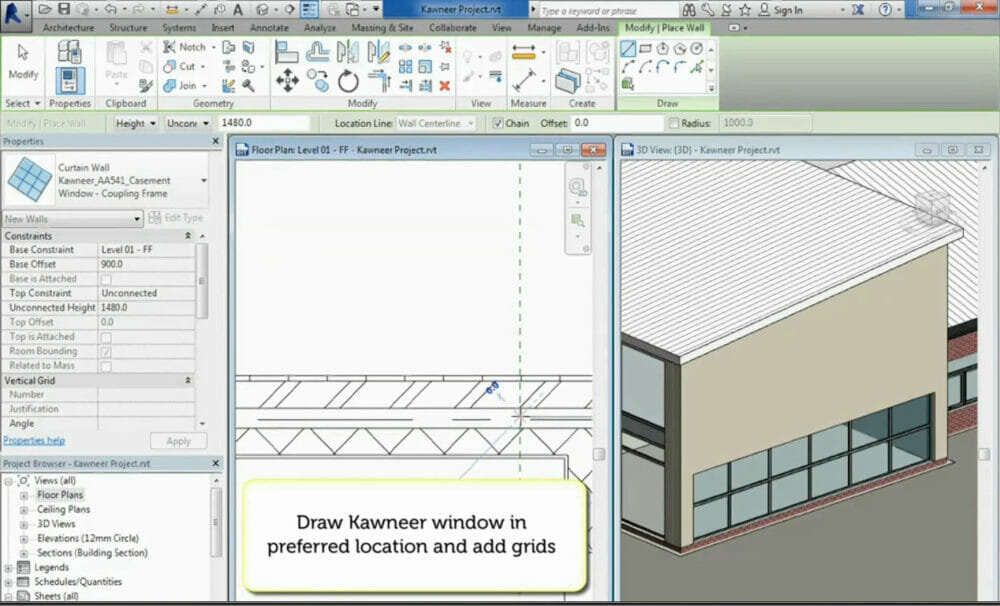Screen dimensions: 1000x606
Task: Click the Open folder icon in quick access toolbar
Action: (x=45, y=9)
